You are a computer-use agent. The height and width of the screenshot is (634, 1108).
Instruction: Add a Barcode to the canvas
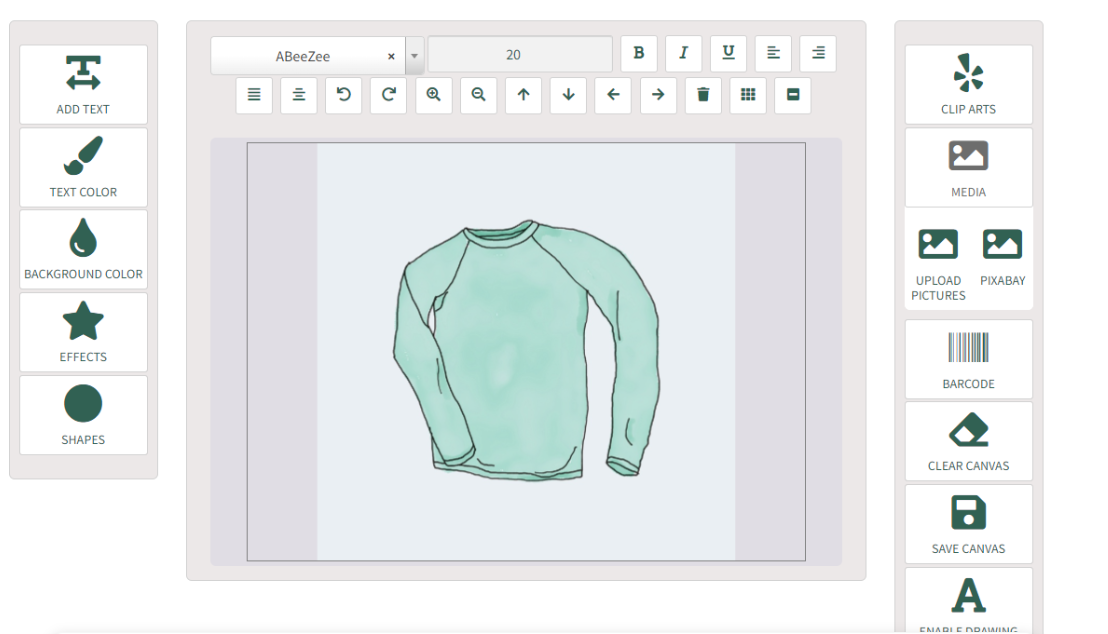[x=968, y=359]
